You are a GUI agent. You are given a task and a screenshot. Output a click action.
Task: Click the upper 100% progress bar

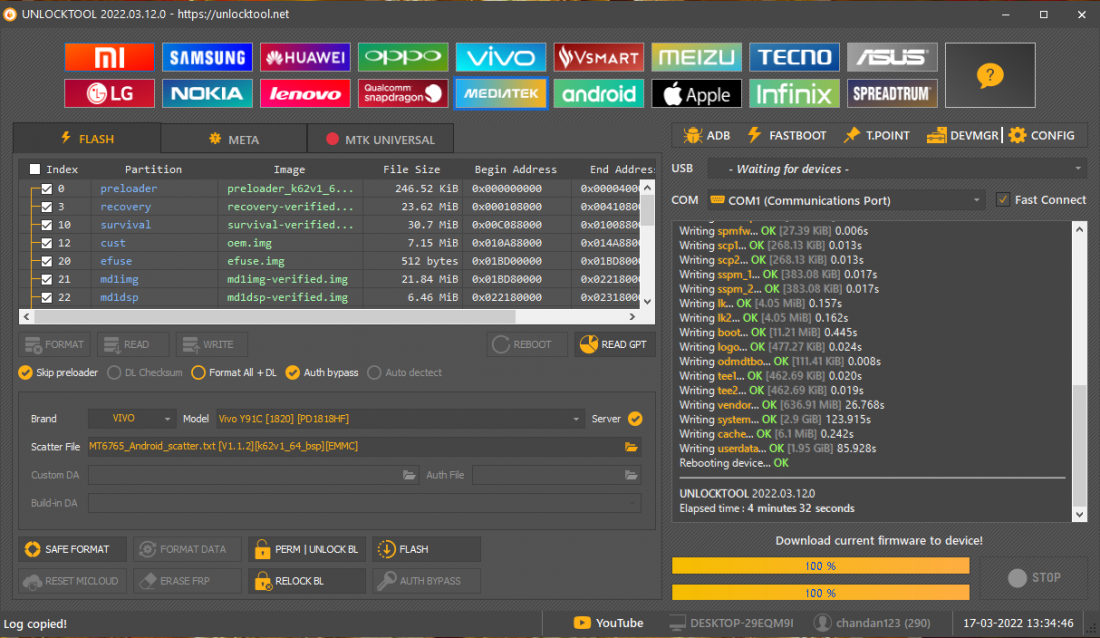(x=820, y=566)
